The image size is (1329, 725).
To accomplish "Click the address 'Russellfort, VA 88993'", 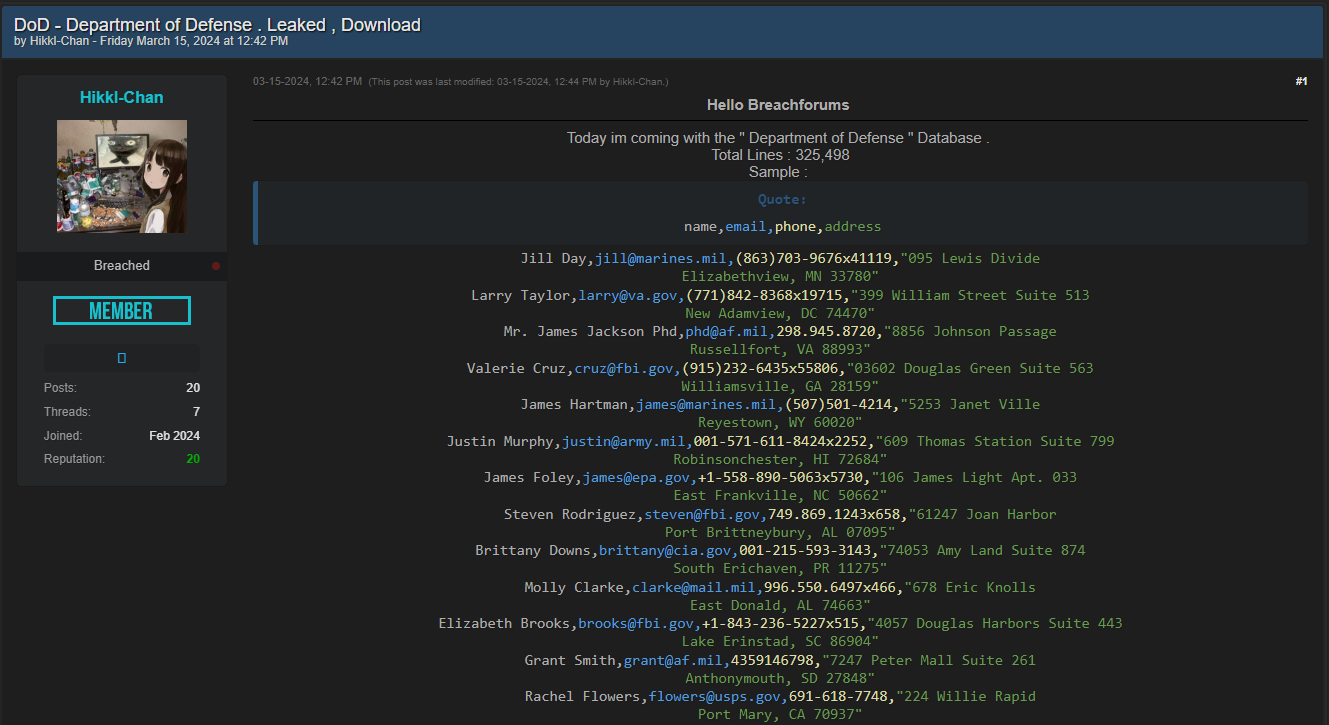I will pos(780,350).
